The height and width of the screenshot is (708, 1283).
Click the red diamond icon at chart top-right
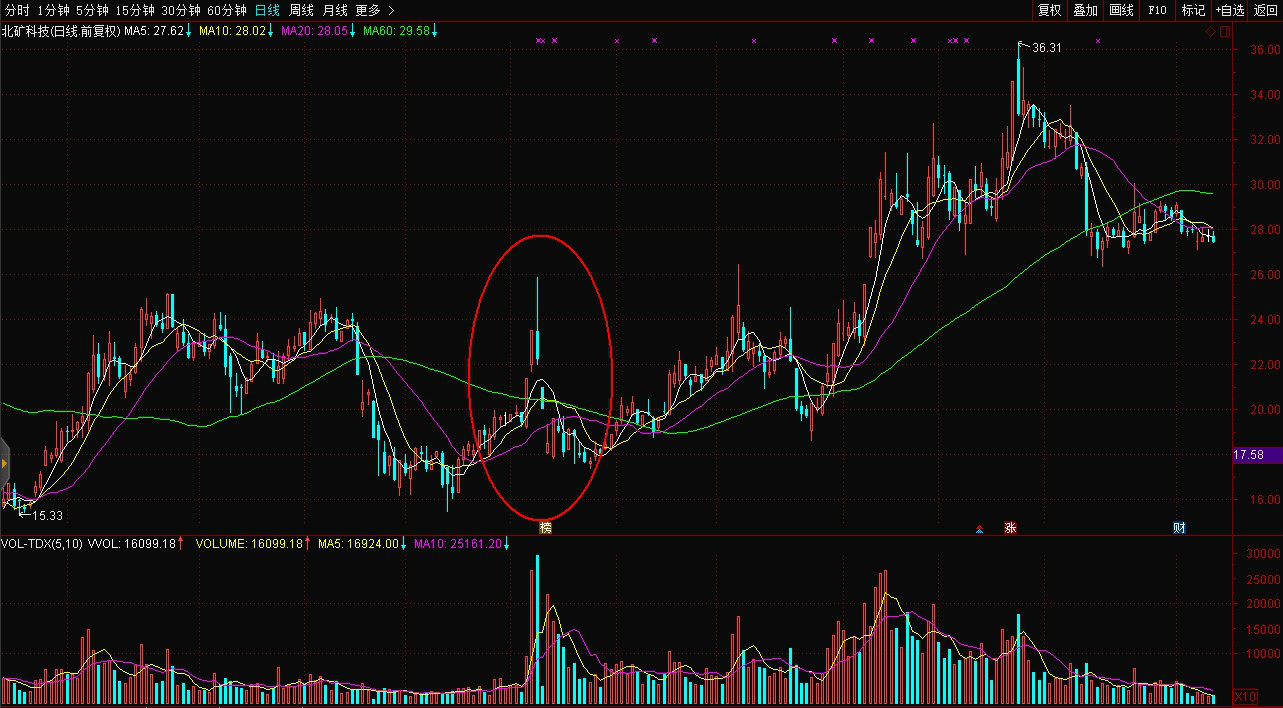[1210, 31]
